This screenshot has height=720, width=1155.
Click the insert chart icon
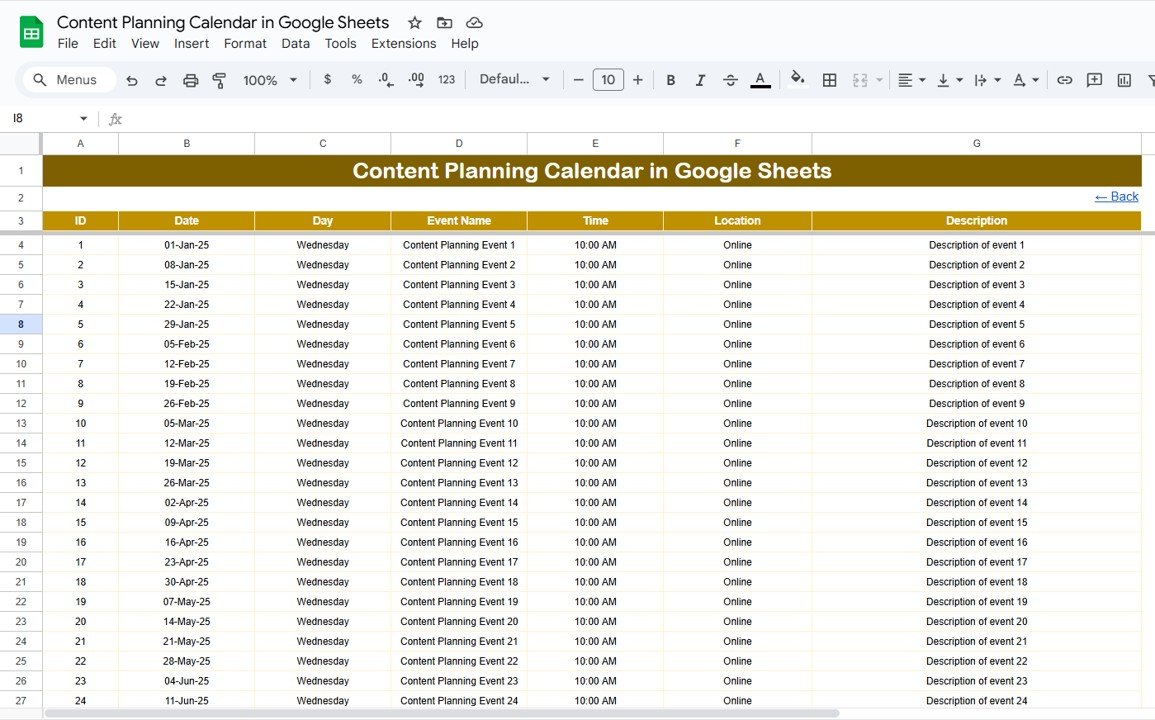coord(1124,80)
